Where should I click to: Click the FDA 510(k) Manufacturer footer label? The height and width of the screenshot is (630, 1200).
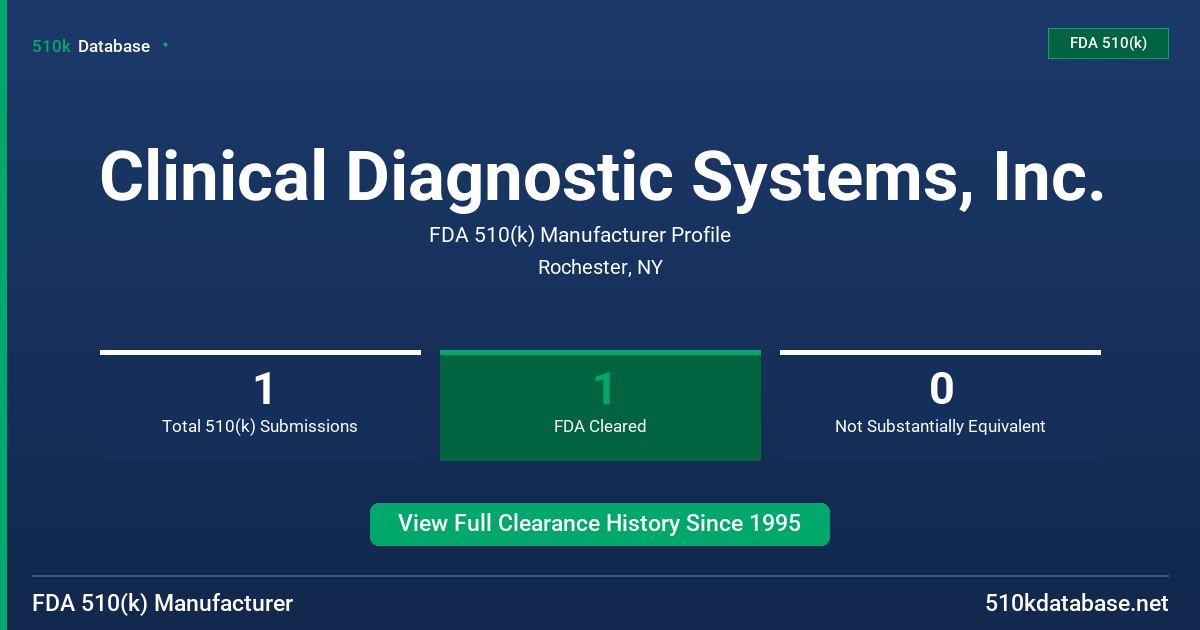coord(163,603)
